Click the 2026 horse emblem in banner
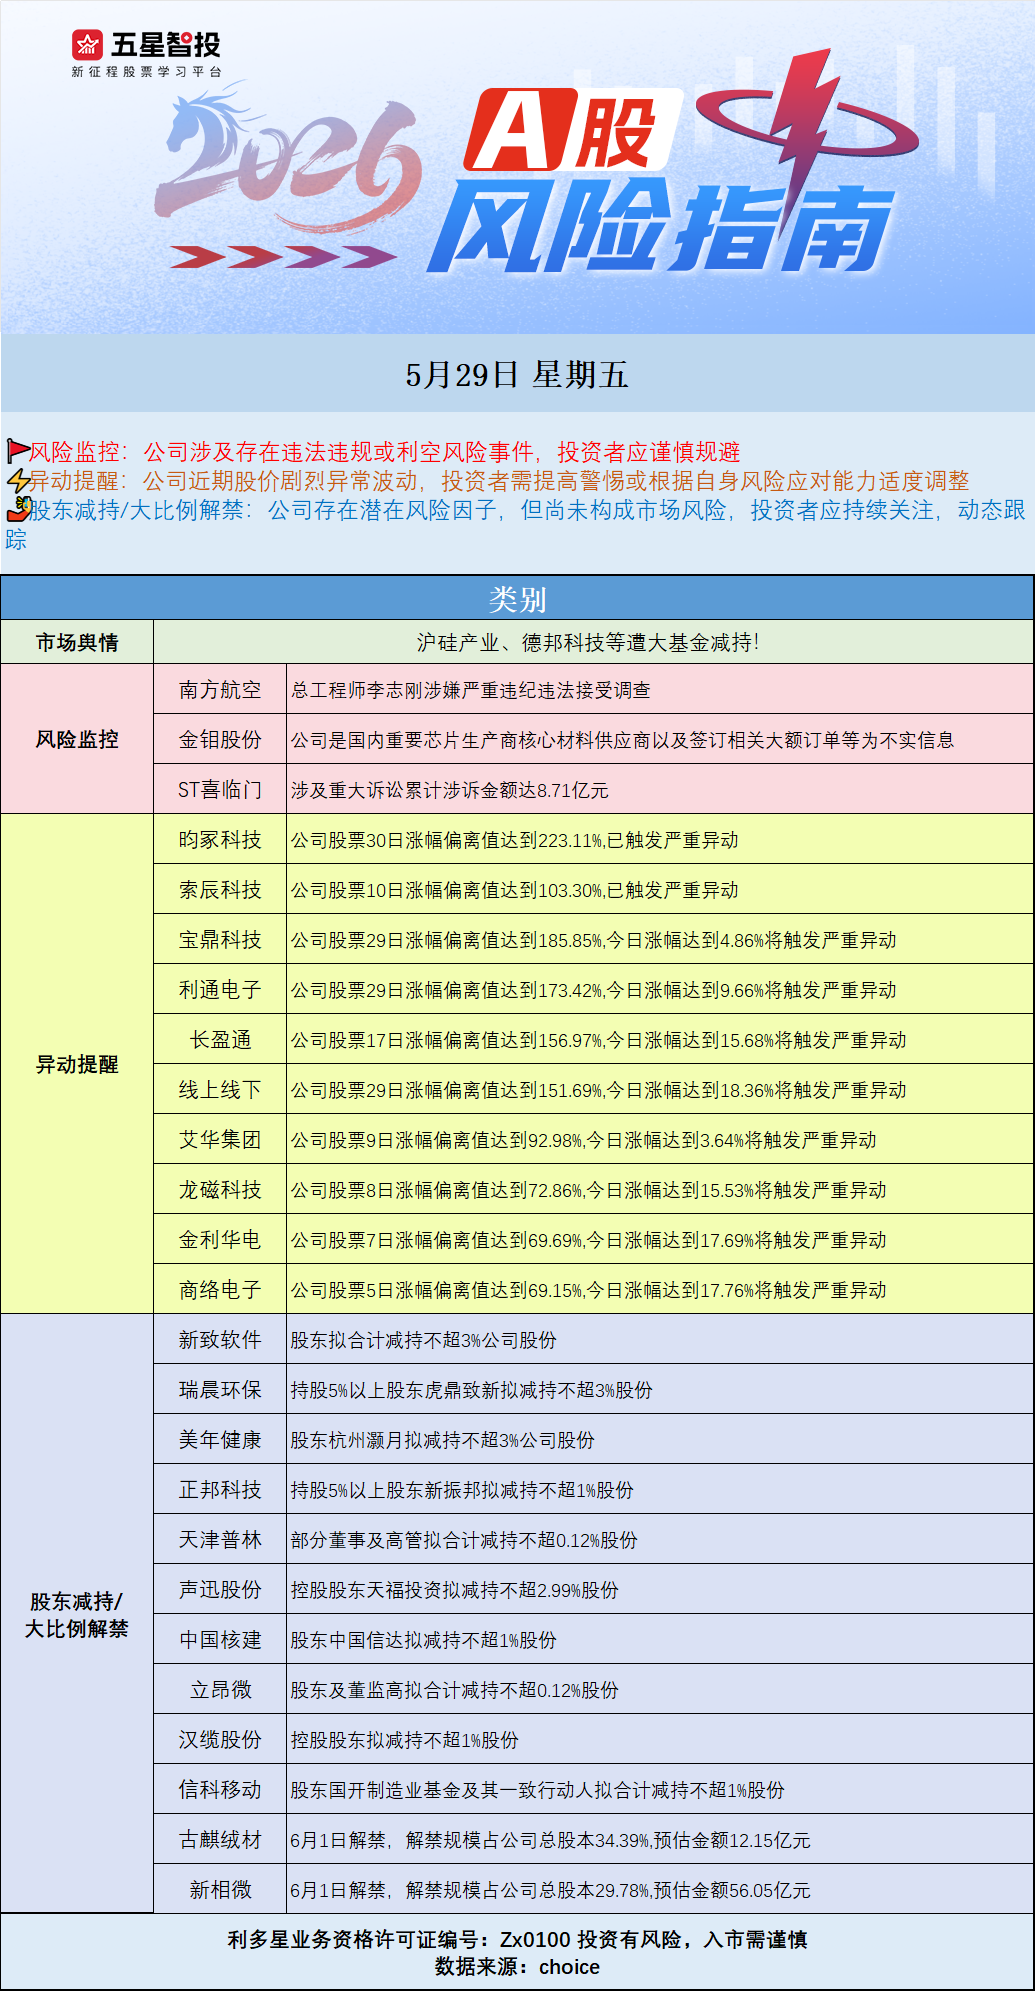Image resolution: width=1036 pixels, height=1992 pixels. coord(290,160)
